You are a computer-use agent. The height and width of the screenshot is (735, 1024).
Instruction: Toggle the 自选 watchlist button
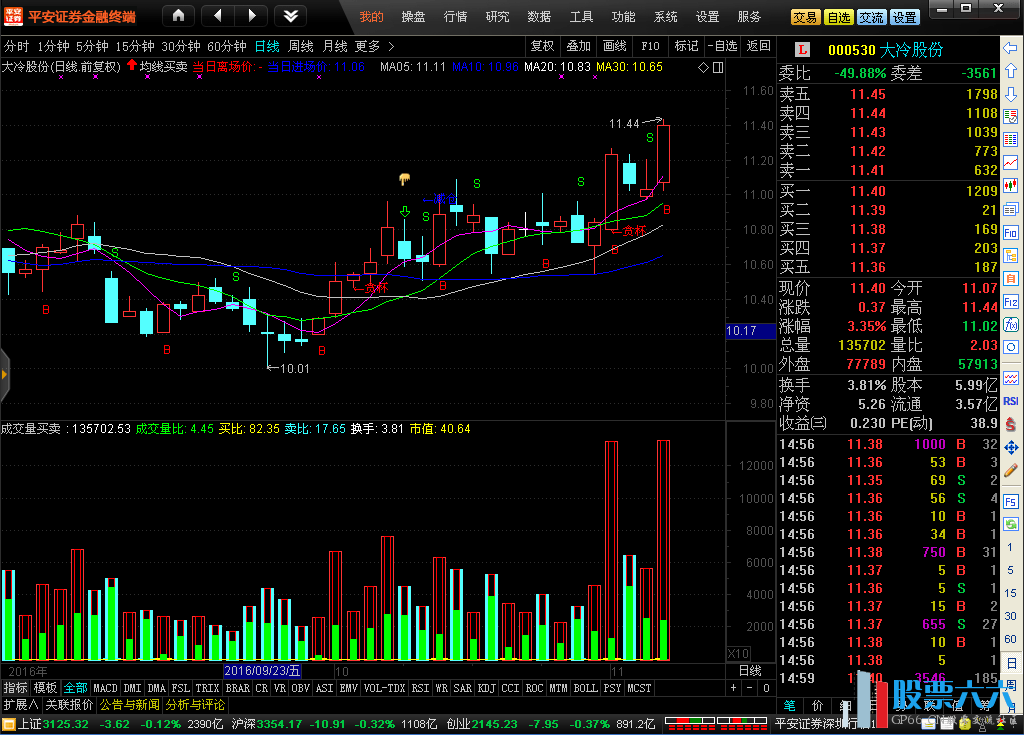tap(839, 17)
